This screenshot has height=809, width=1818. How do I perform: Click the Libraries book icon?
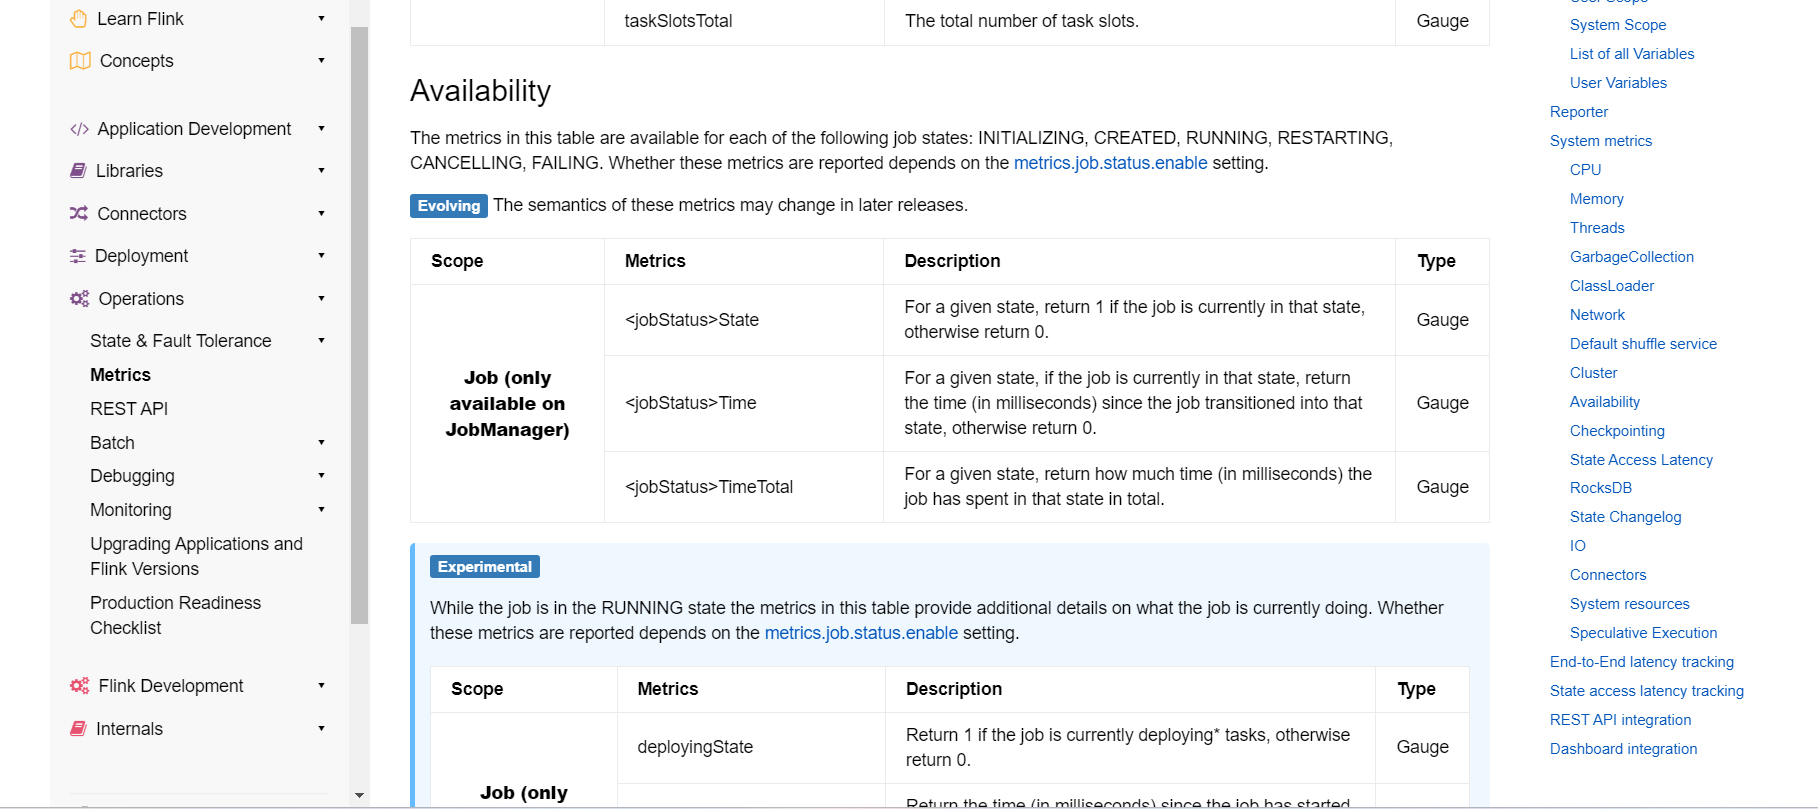click(x=78, y=171)
